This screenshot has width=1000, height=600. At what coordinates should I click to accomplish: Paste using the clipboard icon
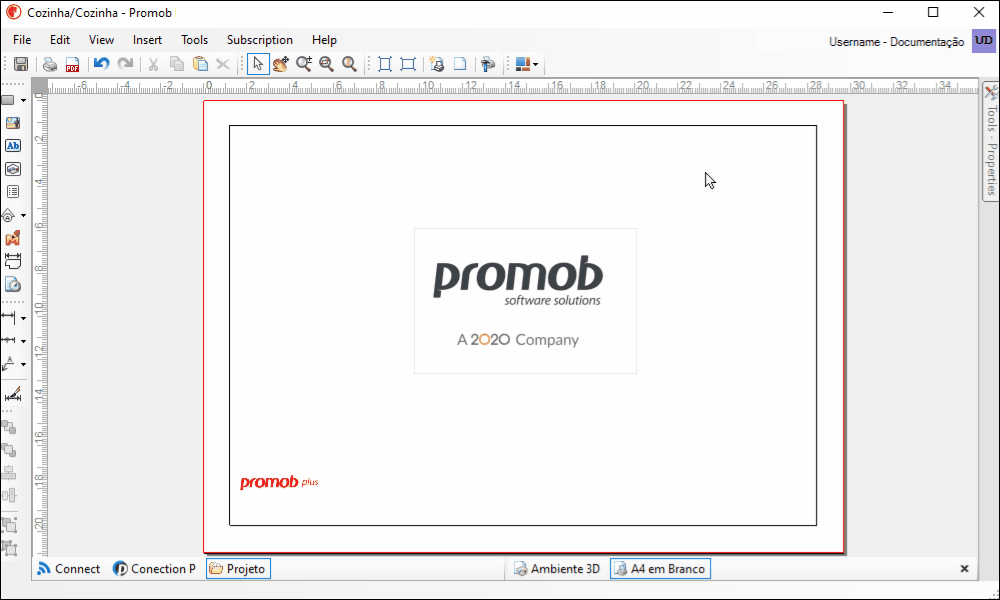pos(200,64)
